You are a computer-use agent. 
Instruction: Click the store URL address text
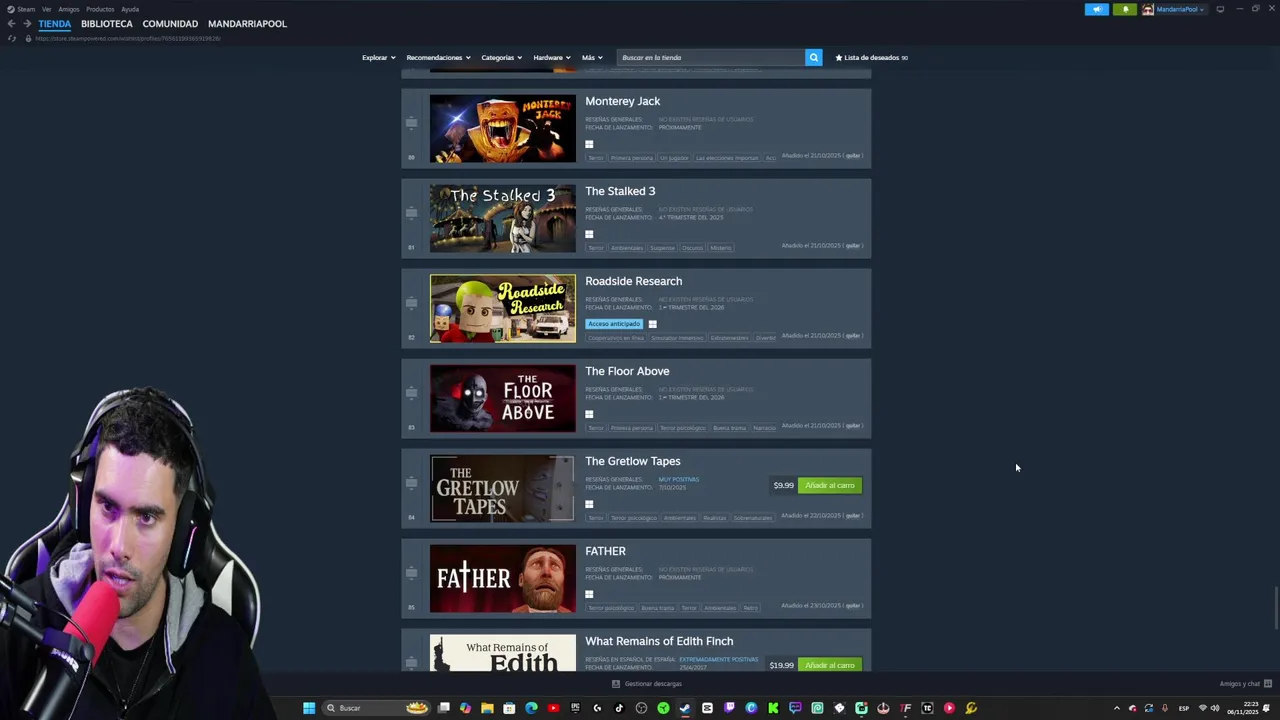128,38
